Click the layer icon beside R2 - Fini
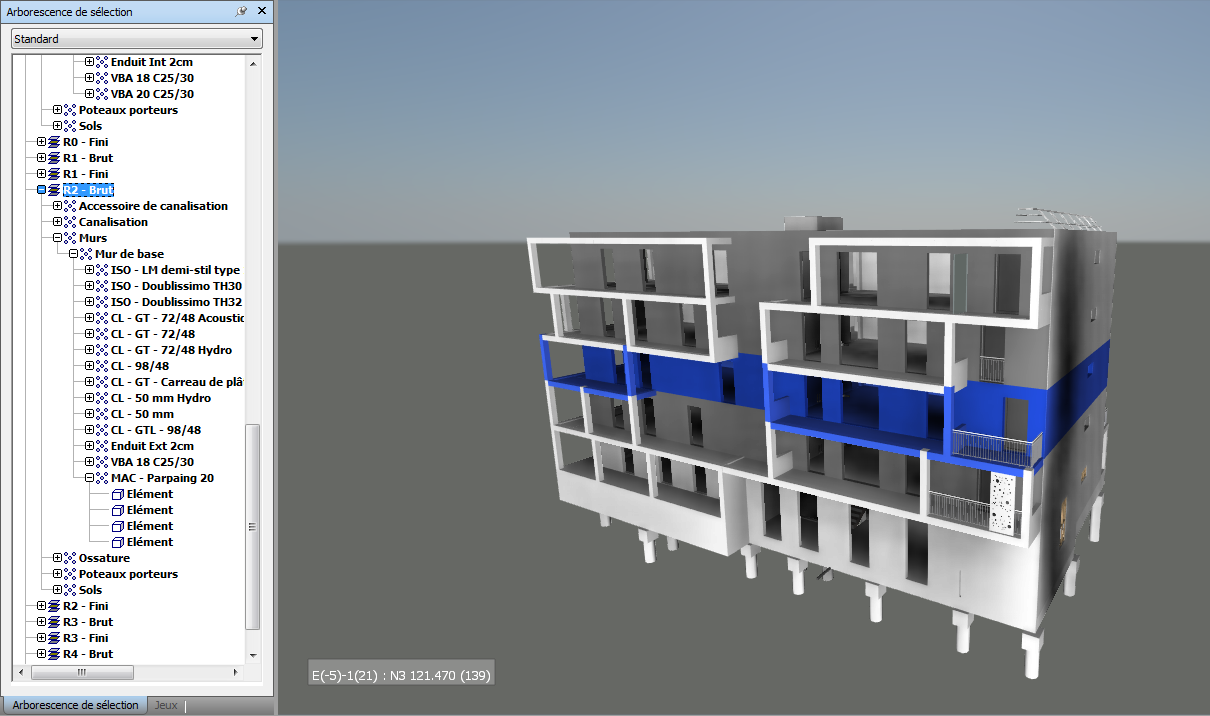 [54, 606]
